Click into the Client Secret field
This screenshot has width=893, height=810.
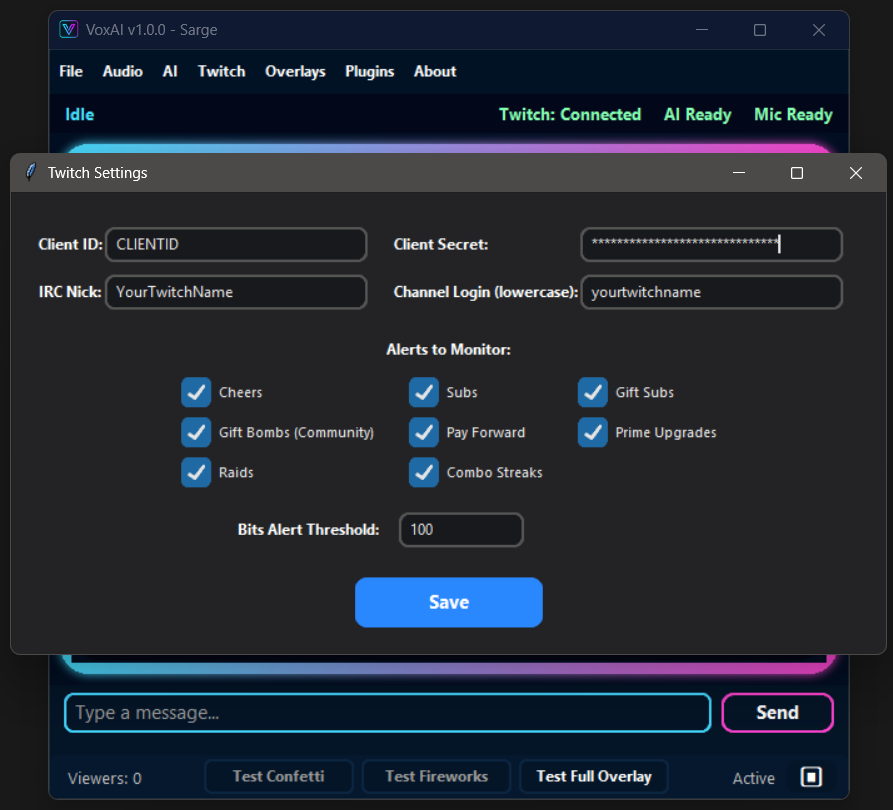coord(711,244)
